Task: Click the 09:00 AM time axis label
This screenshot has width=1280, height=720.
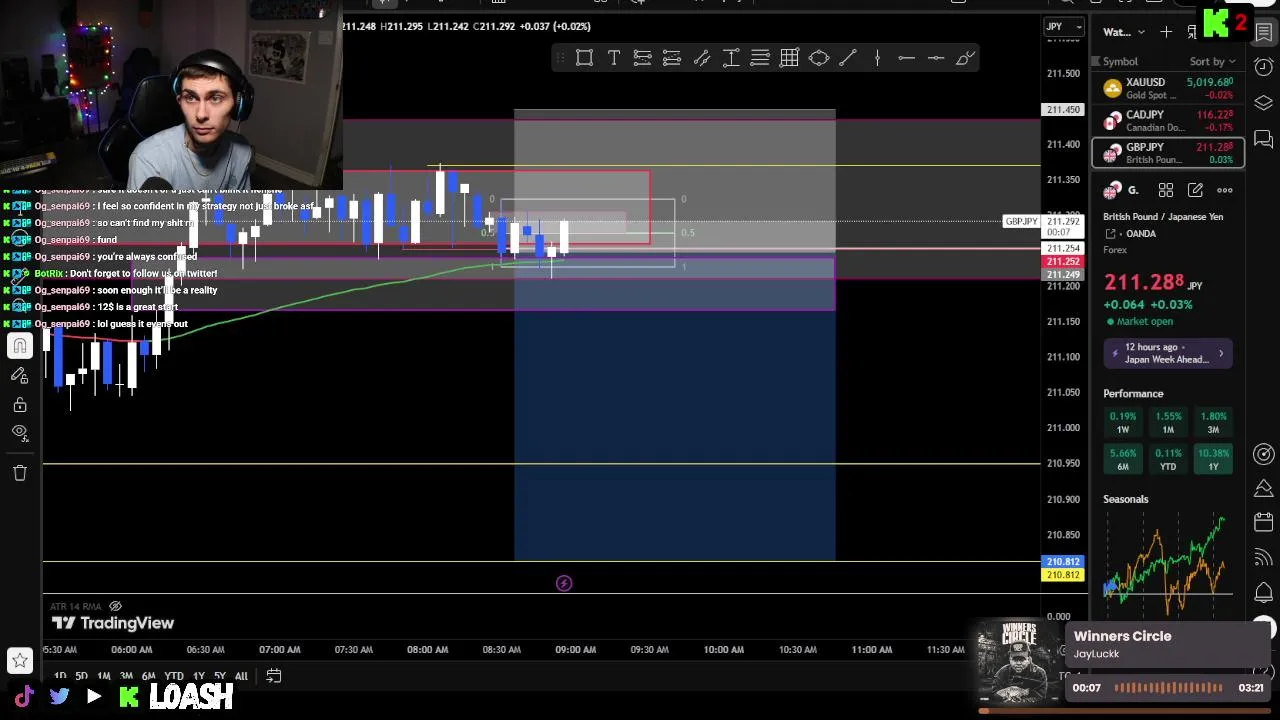Action: pos(575,650)
